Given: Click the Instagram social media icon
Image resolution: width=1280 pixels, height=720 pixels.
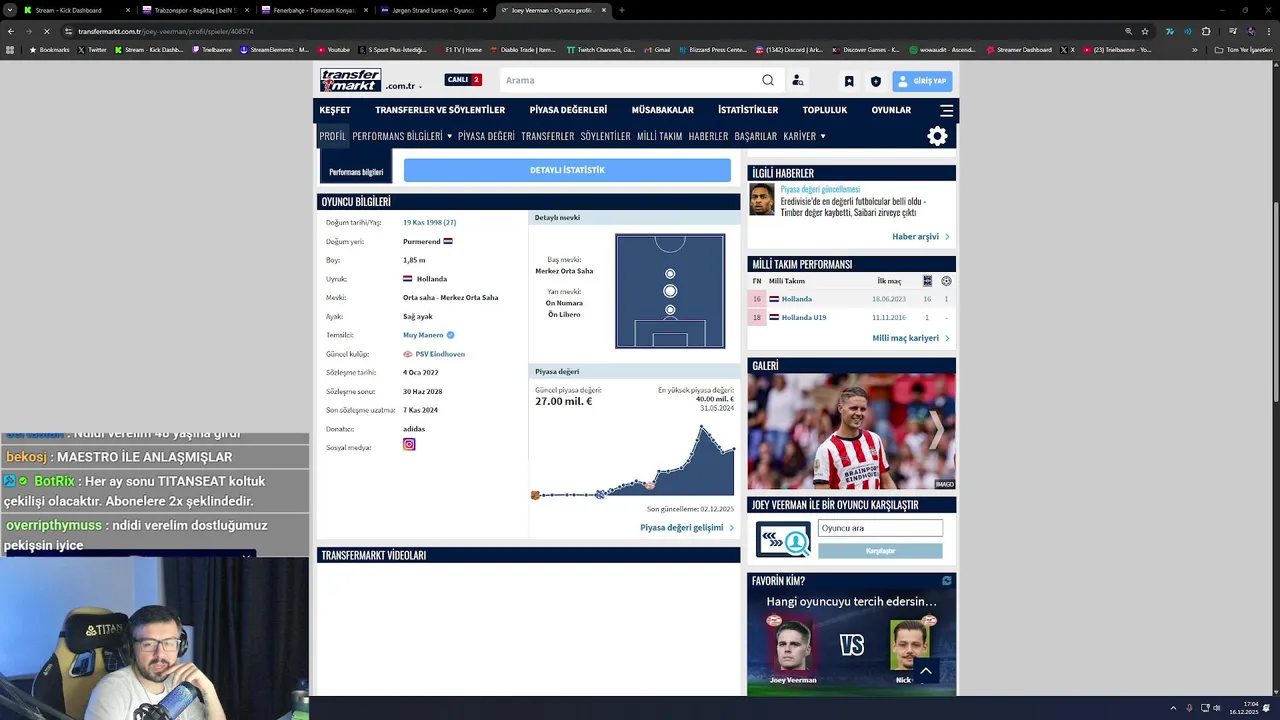Looking at the screenshot, I should (x=409, y=444).
